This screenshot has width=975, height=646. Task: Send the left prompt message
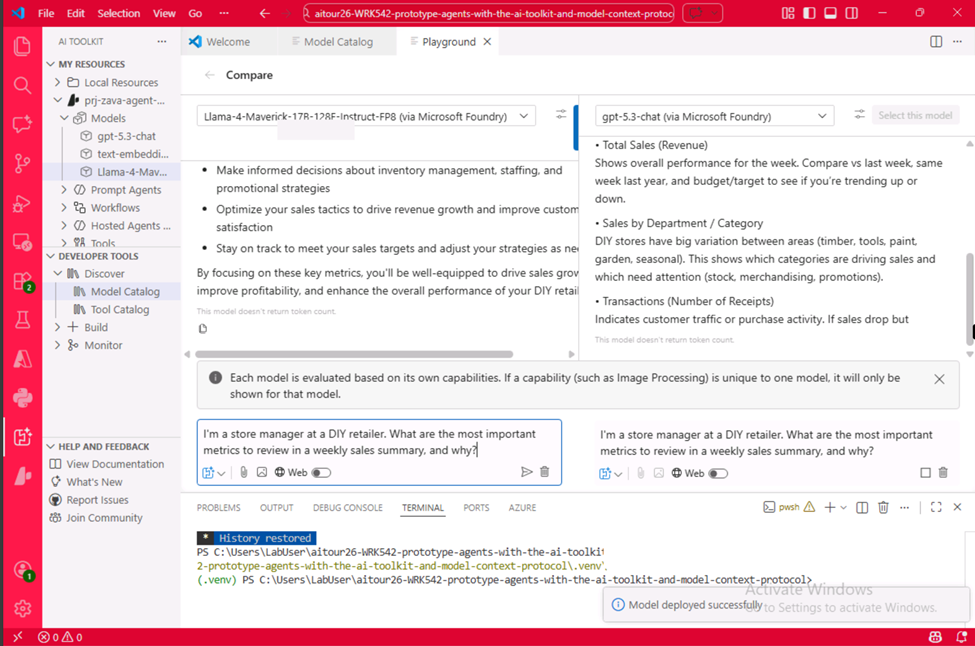[x=527, y=472]
